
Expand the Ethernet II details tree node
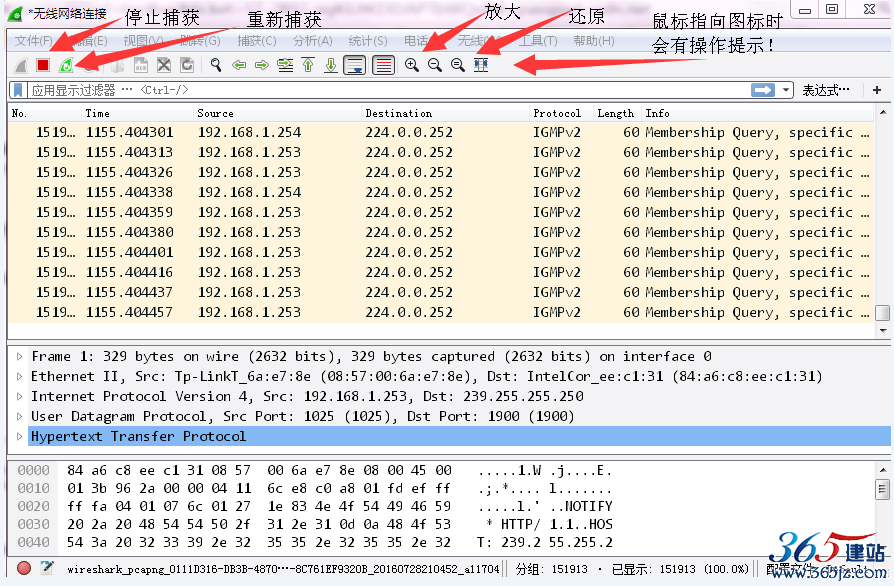pyautogui.click(x=19, y=377)
